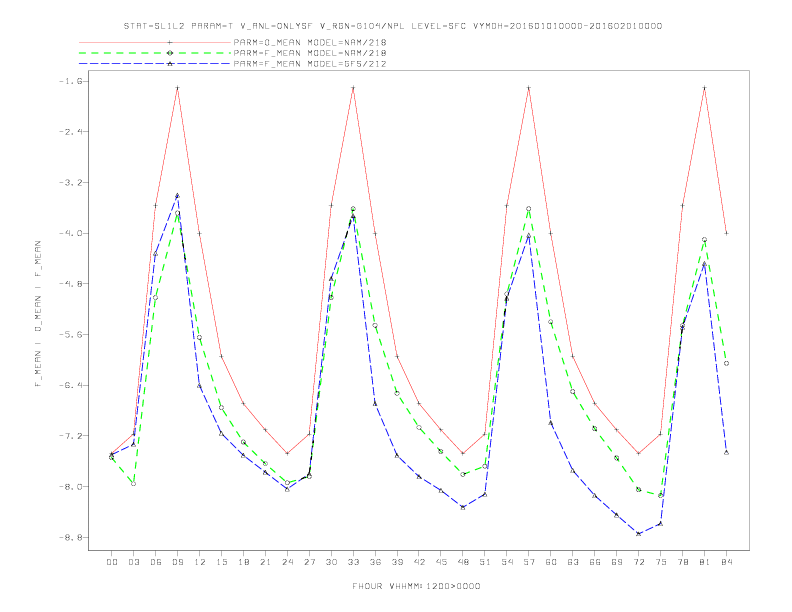792x612 pixels.
Task: Click x-axis tick label 81
Action: pyautogui.click(x=705, y=562)
